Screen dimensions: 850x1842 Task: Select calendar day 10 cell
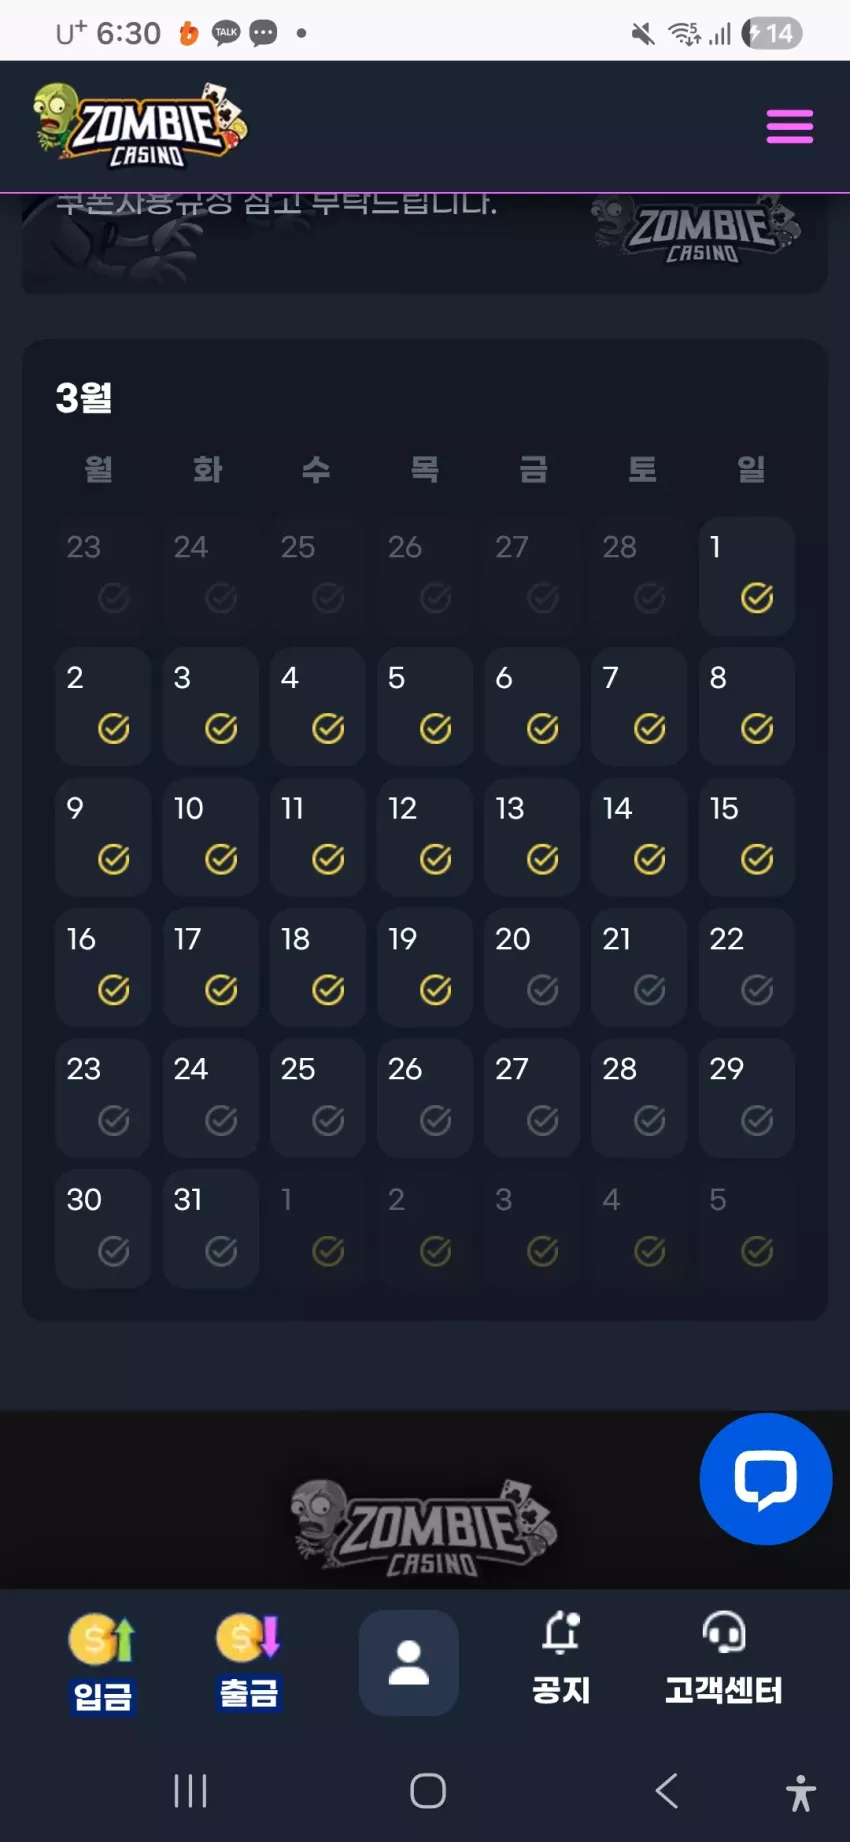[211, 837]
